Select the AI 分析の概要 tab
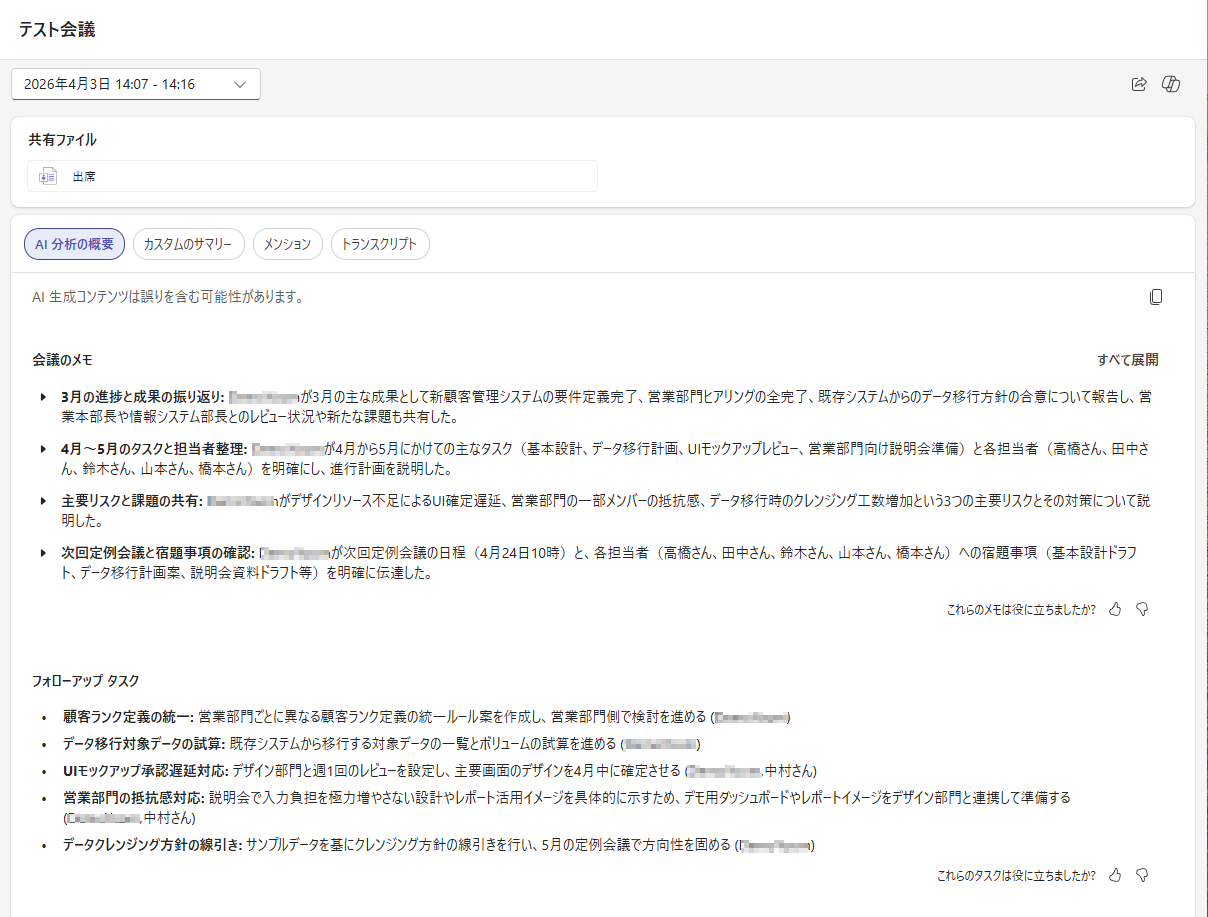This screenshot has height=917, width=1208. [75, 244]
